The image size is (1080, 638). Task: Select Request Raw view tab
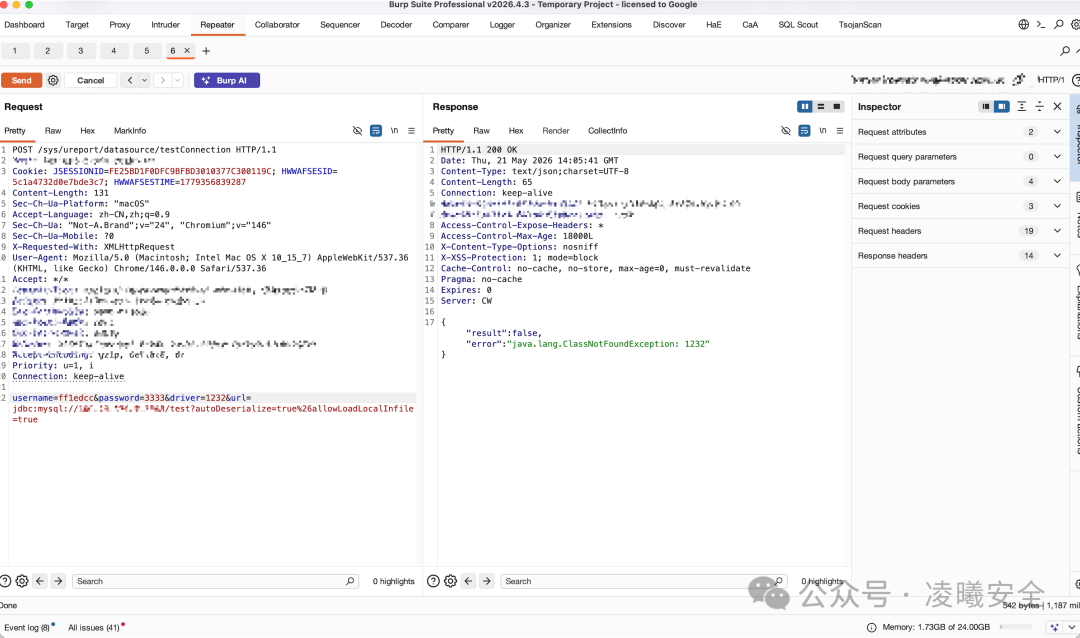point(53,130)
